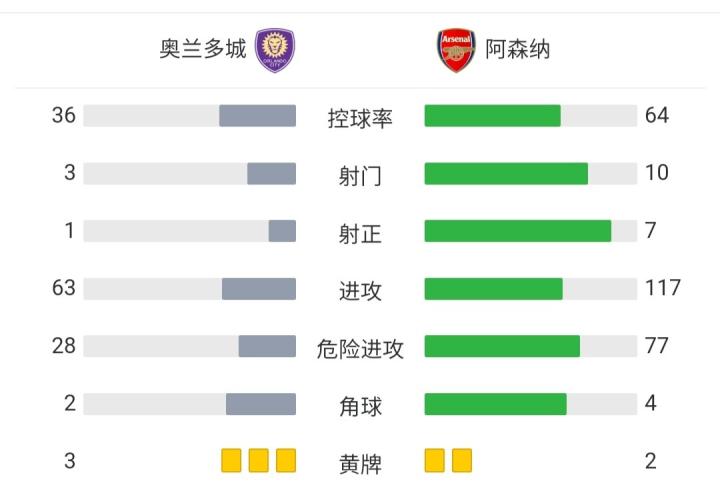Viewport: 720px width, 487px height.
Task: Click the 危险进攻 stat label
Action: pyautogui.click(x=360, y=349)
